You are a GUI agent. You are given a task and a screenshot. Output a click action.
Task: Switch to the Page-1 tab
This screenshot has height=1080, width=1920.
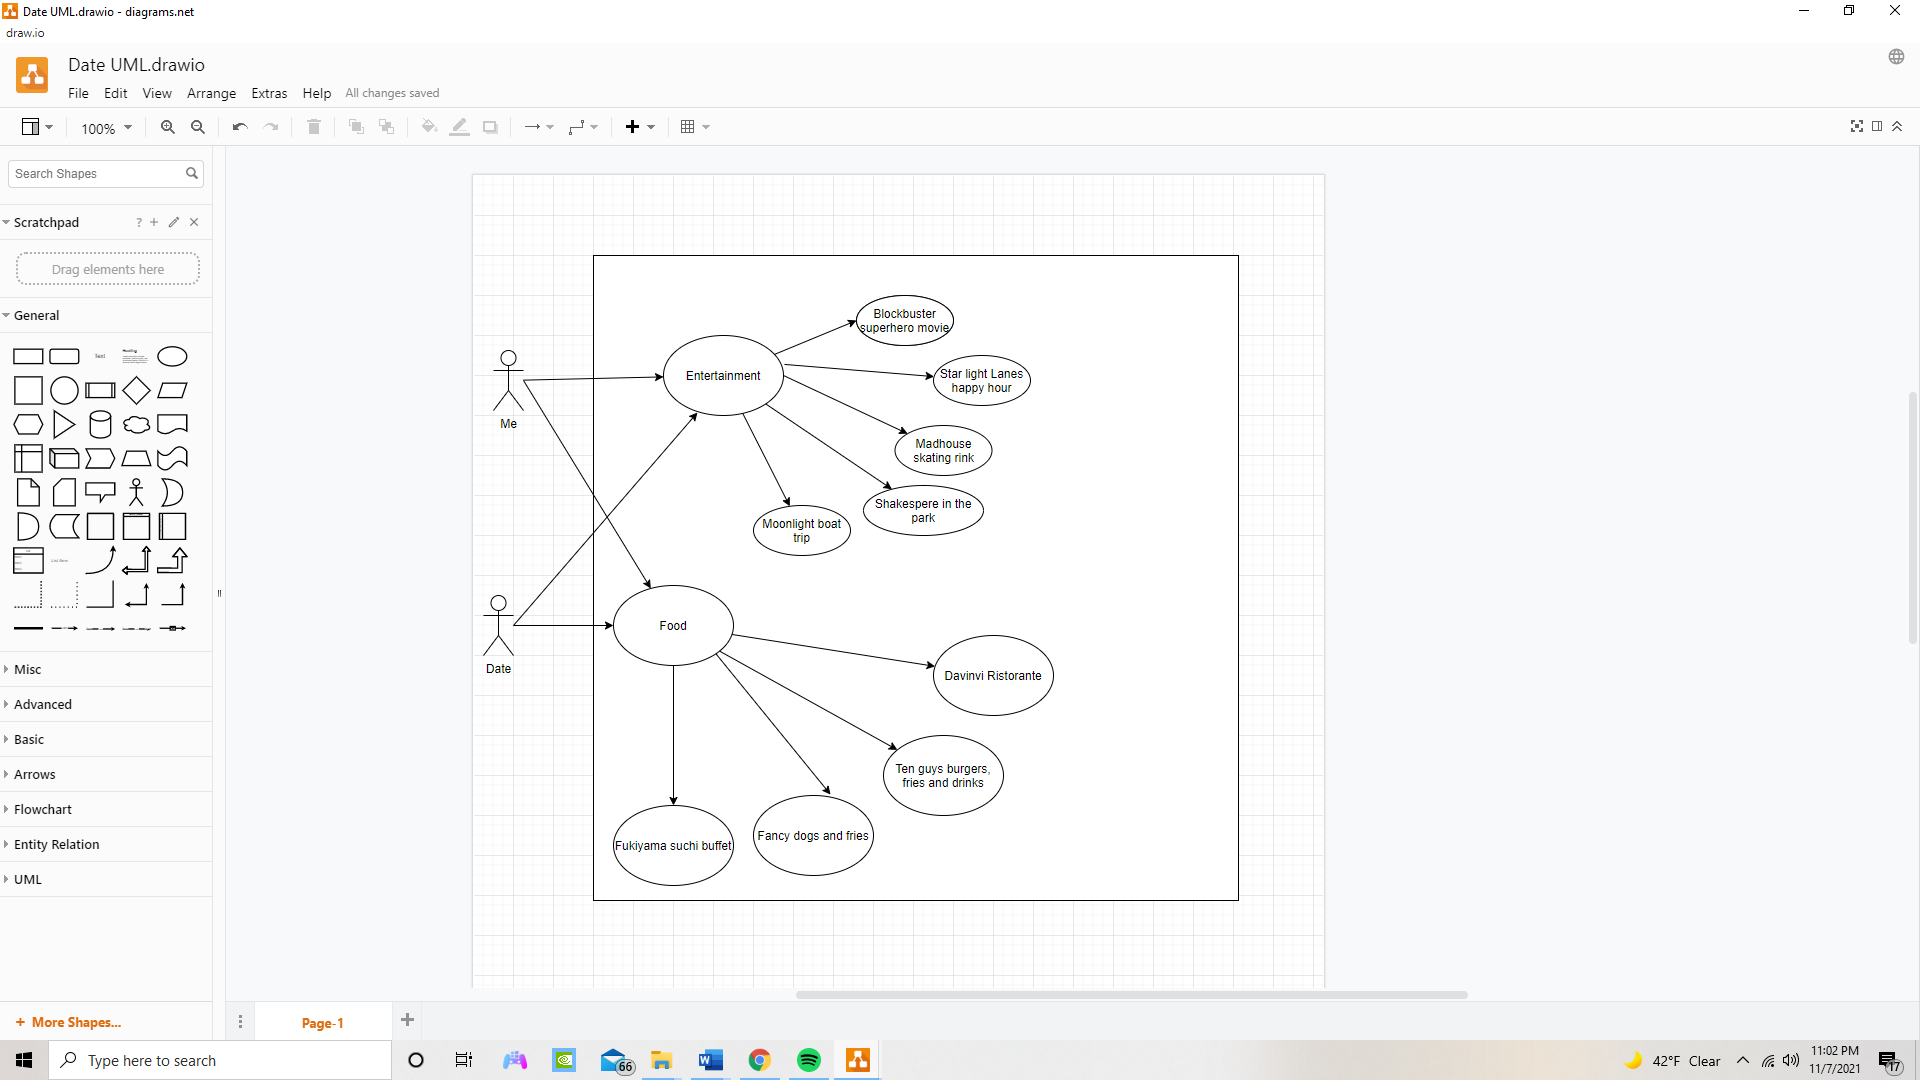322,1022
